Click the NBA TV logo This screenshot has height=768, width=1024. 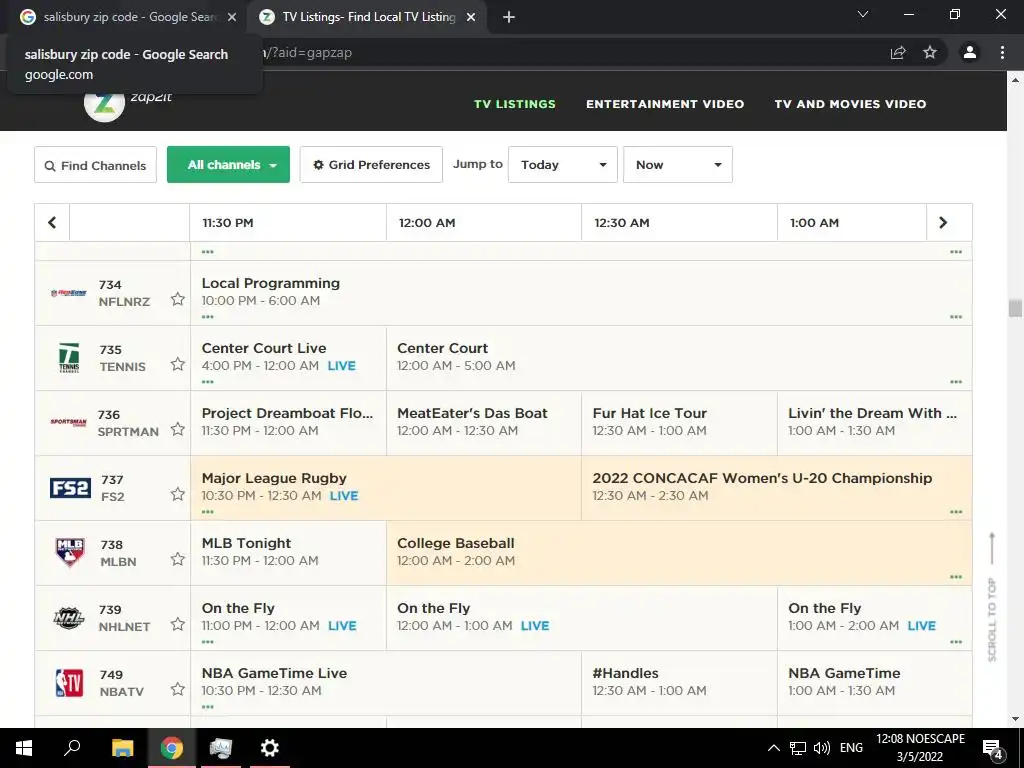tap(69, 683)
